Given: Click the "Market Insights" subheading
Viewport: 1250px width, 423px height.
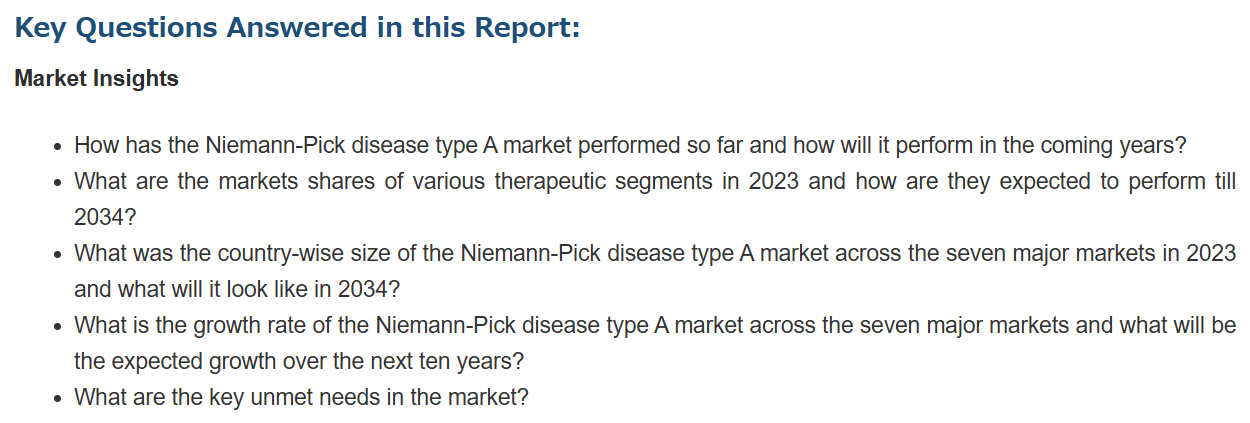Looking at the screenshot, I should [97, 79].
